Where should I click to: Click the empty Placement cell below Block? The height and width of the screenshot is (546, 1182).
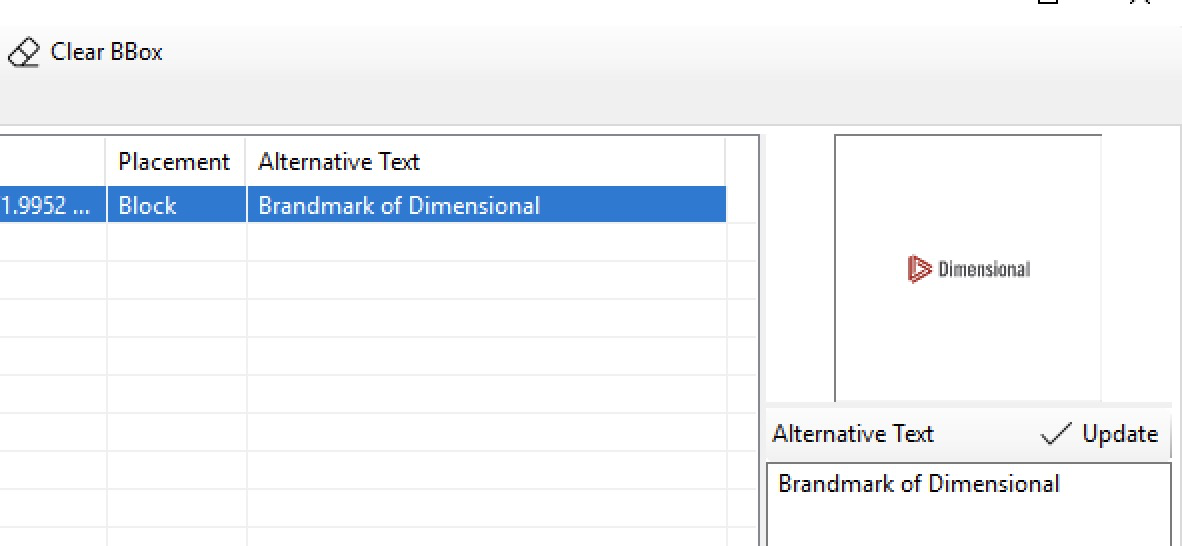coord(176,243)
